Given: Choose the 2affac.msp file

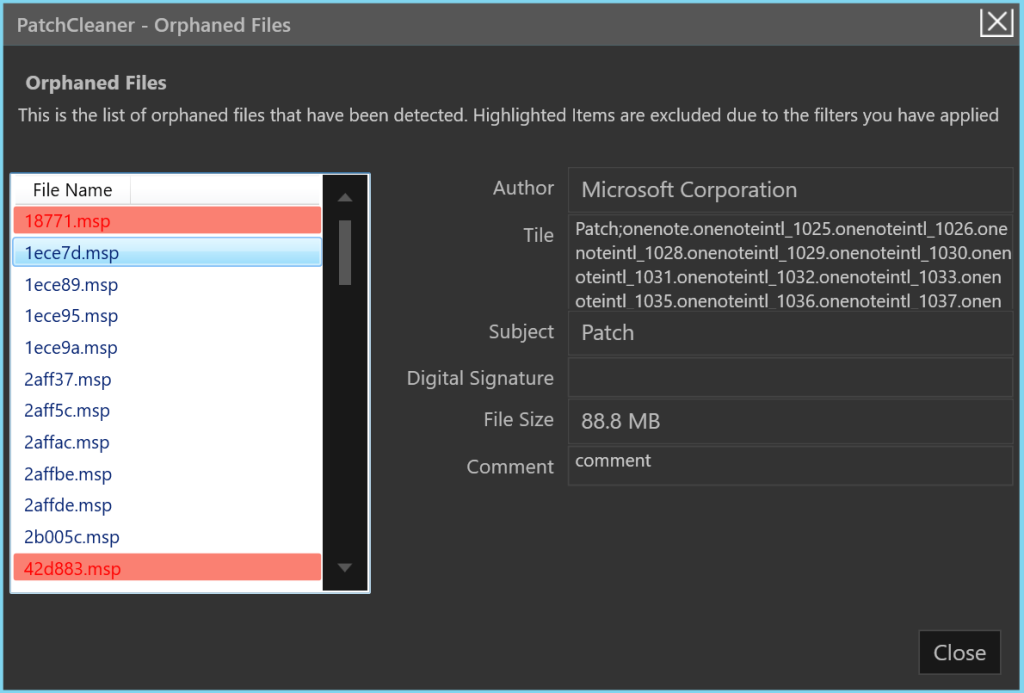Looking at the screenshot, I should [x=167, y=443].
